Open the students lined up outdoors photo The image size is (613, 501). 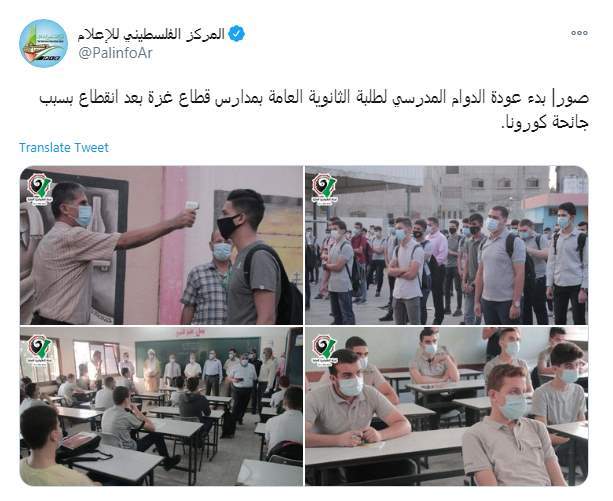[x=446, y=245]
